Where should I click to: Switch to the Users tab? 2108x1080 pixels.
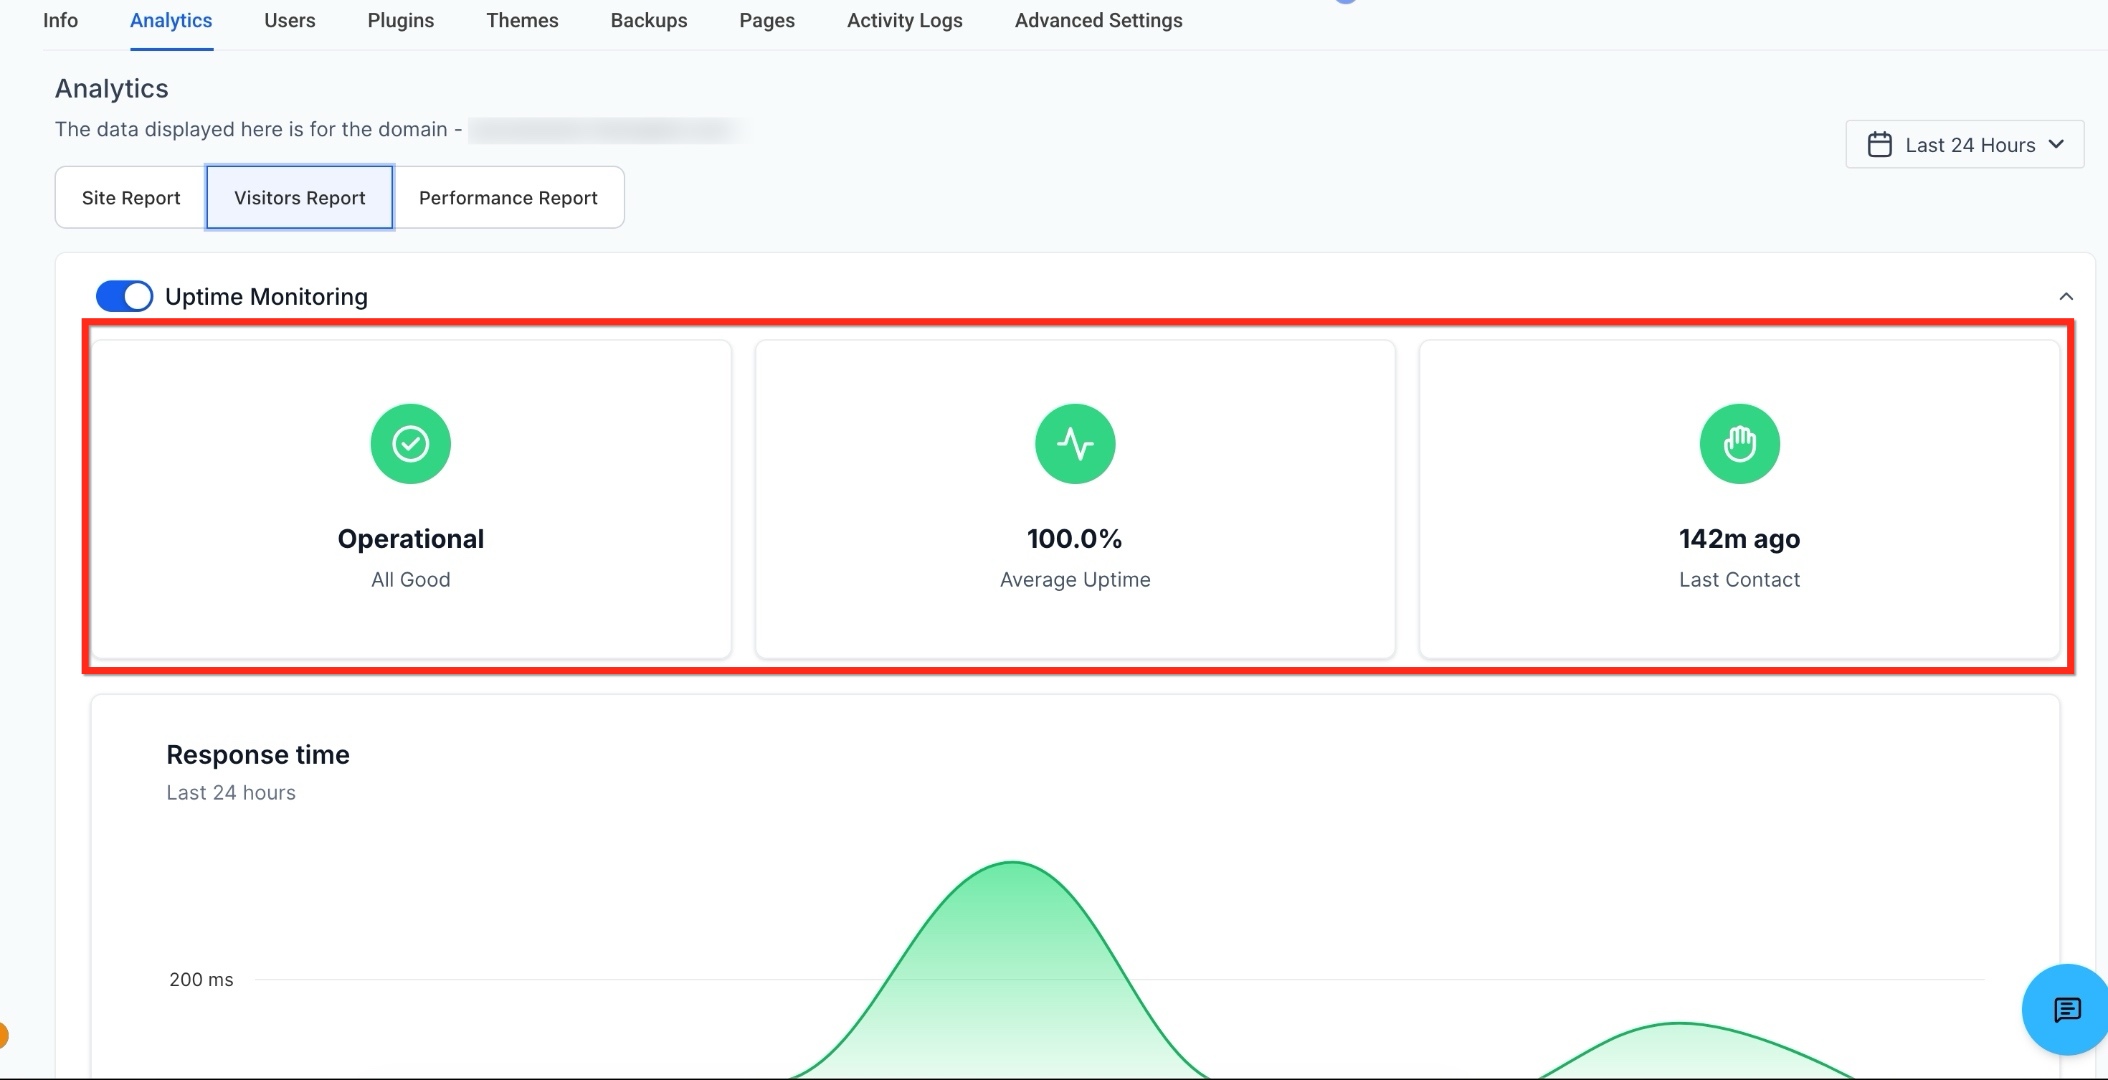click(290, 21)
